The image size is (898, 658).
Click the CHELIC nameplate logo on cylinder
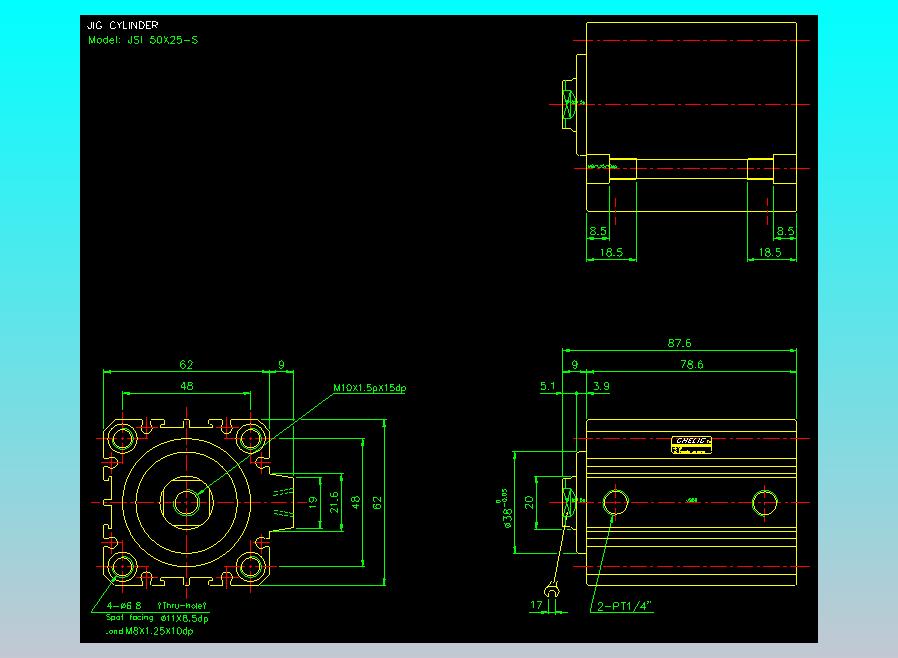[x=692, y=441]
